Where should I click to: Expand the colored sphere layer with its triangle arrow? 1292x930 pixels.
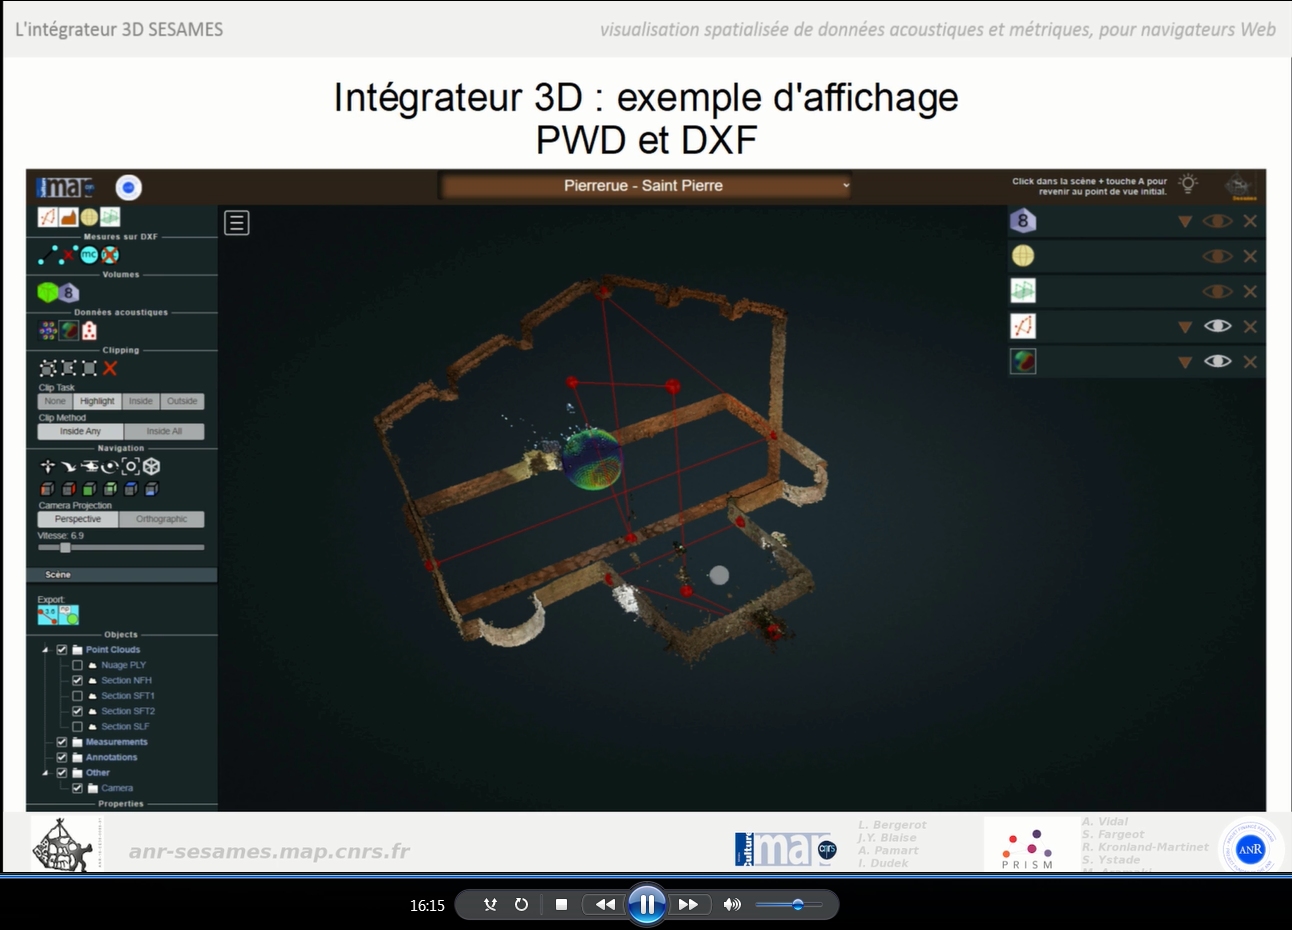click(1185, 362)
